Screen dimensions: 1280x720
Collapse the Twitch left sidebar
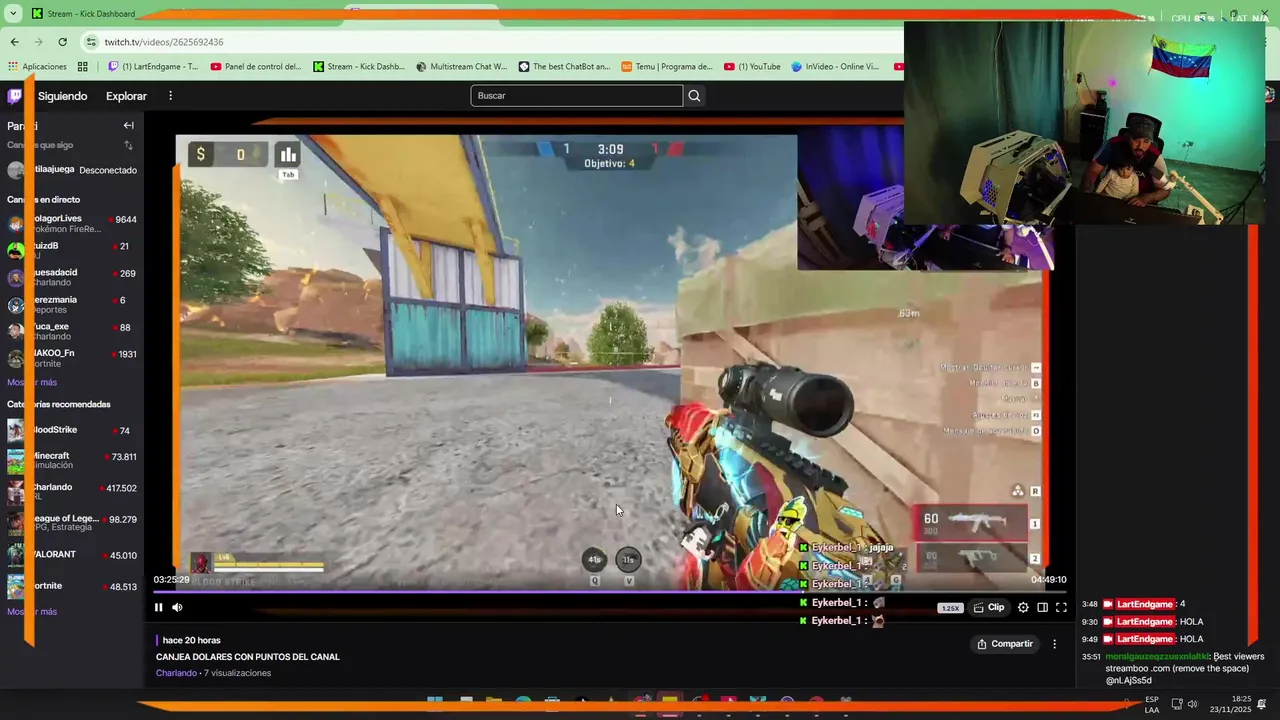point(128,125)
